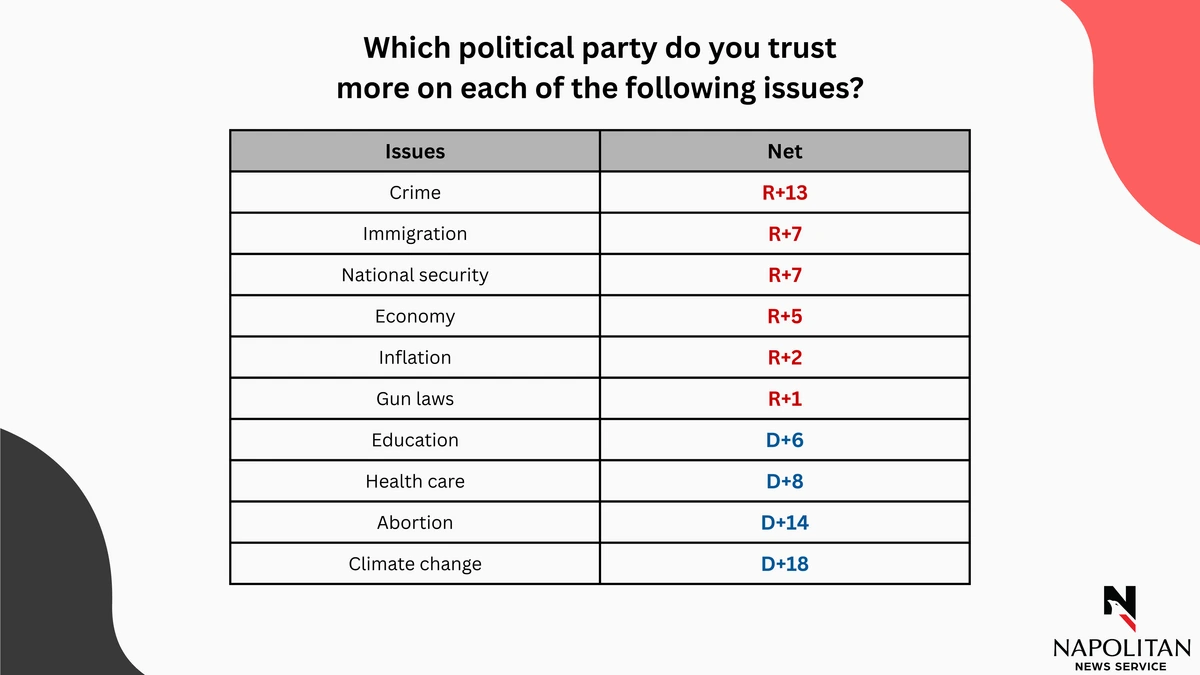Click the D+8 Health care value
This screenshot has width=1200, height=675.
point(785,481)
